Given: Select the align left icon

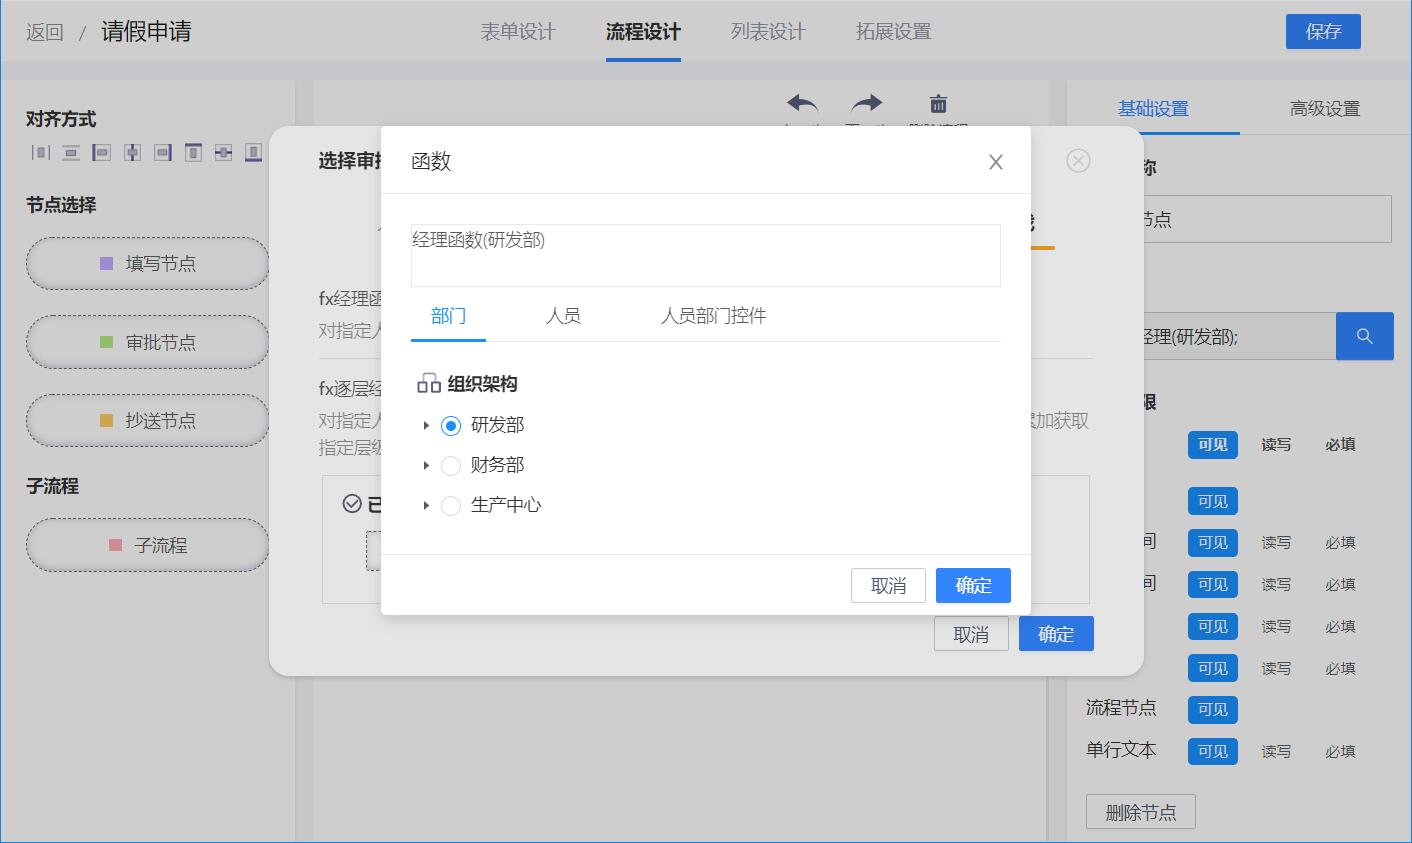Looking at the screenshot, I should click(x=101, y=152).
